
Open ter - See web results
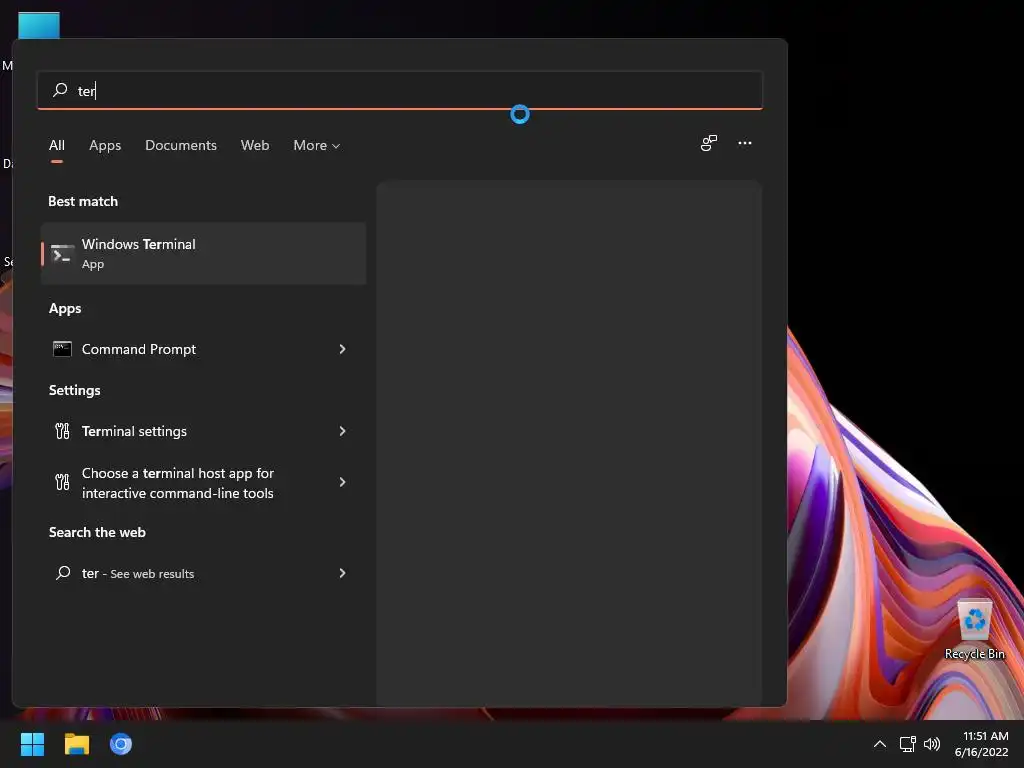coord(203,573)
